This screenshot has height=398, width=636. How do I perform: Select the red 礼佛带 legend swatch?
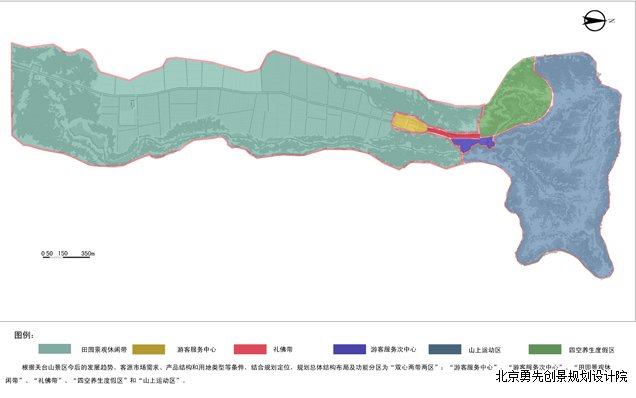[250, 349]
